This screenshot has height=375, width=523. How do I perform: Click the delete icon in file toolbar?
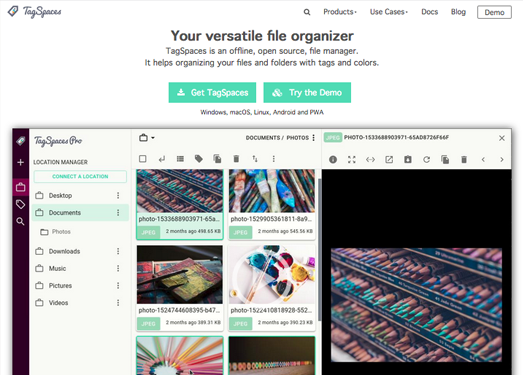(x=236, y=159)
